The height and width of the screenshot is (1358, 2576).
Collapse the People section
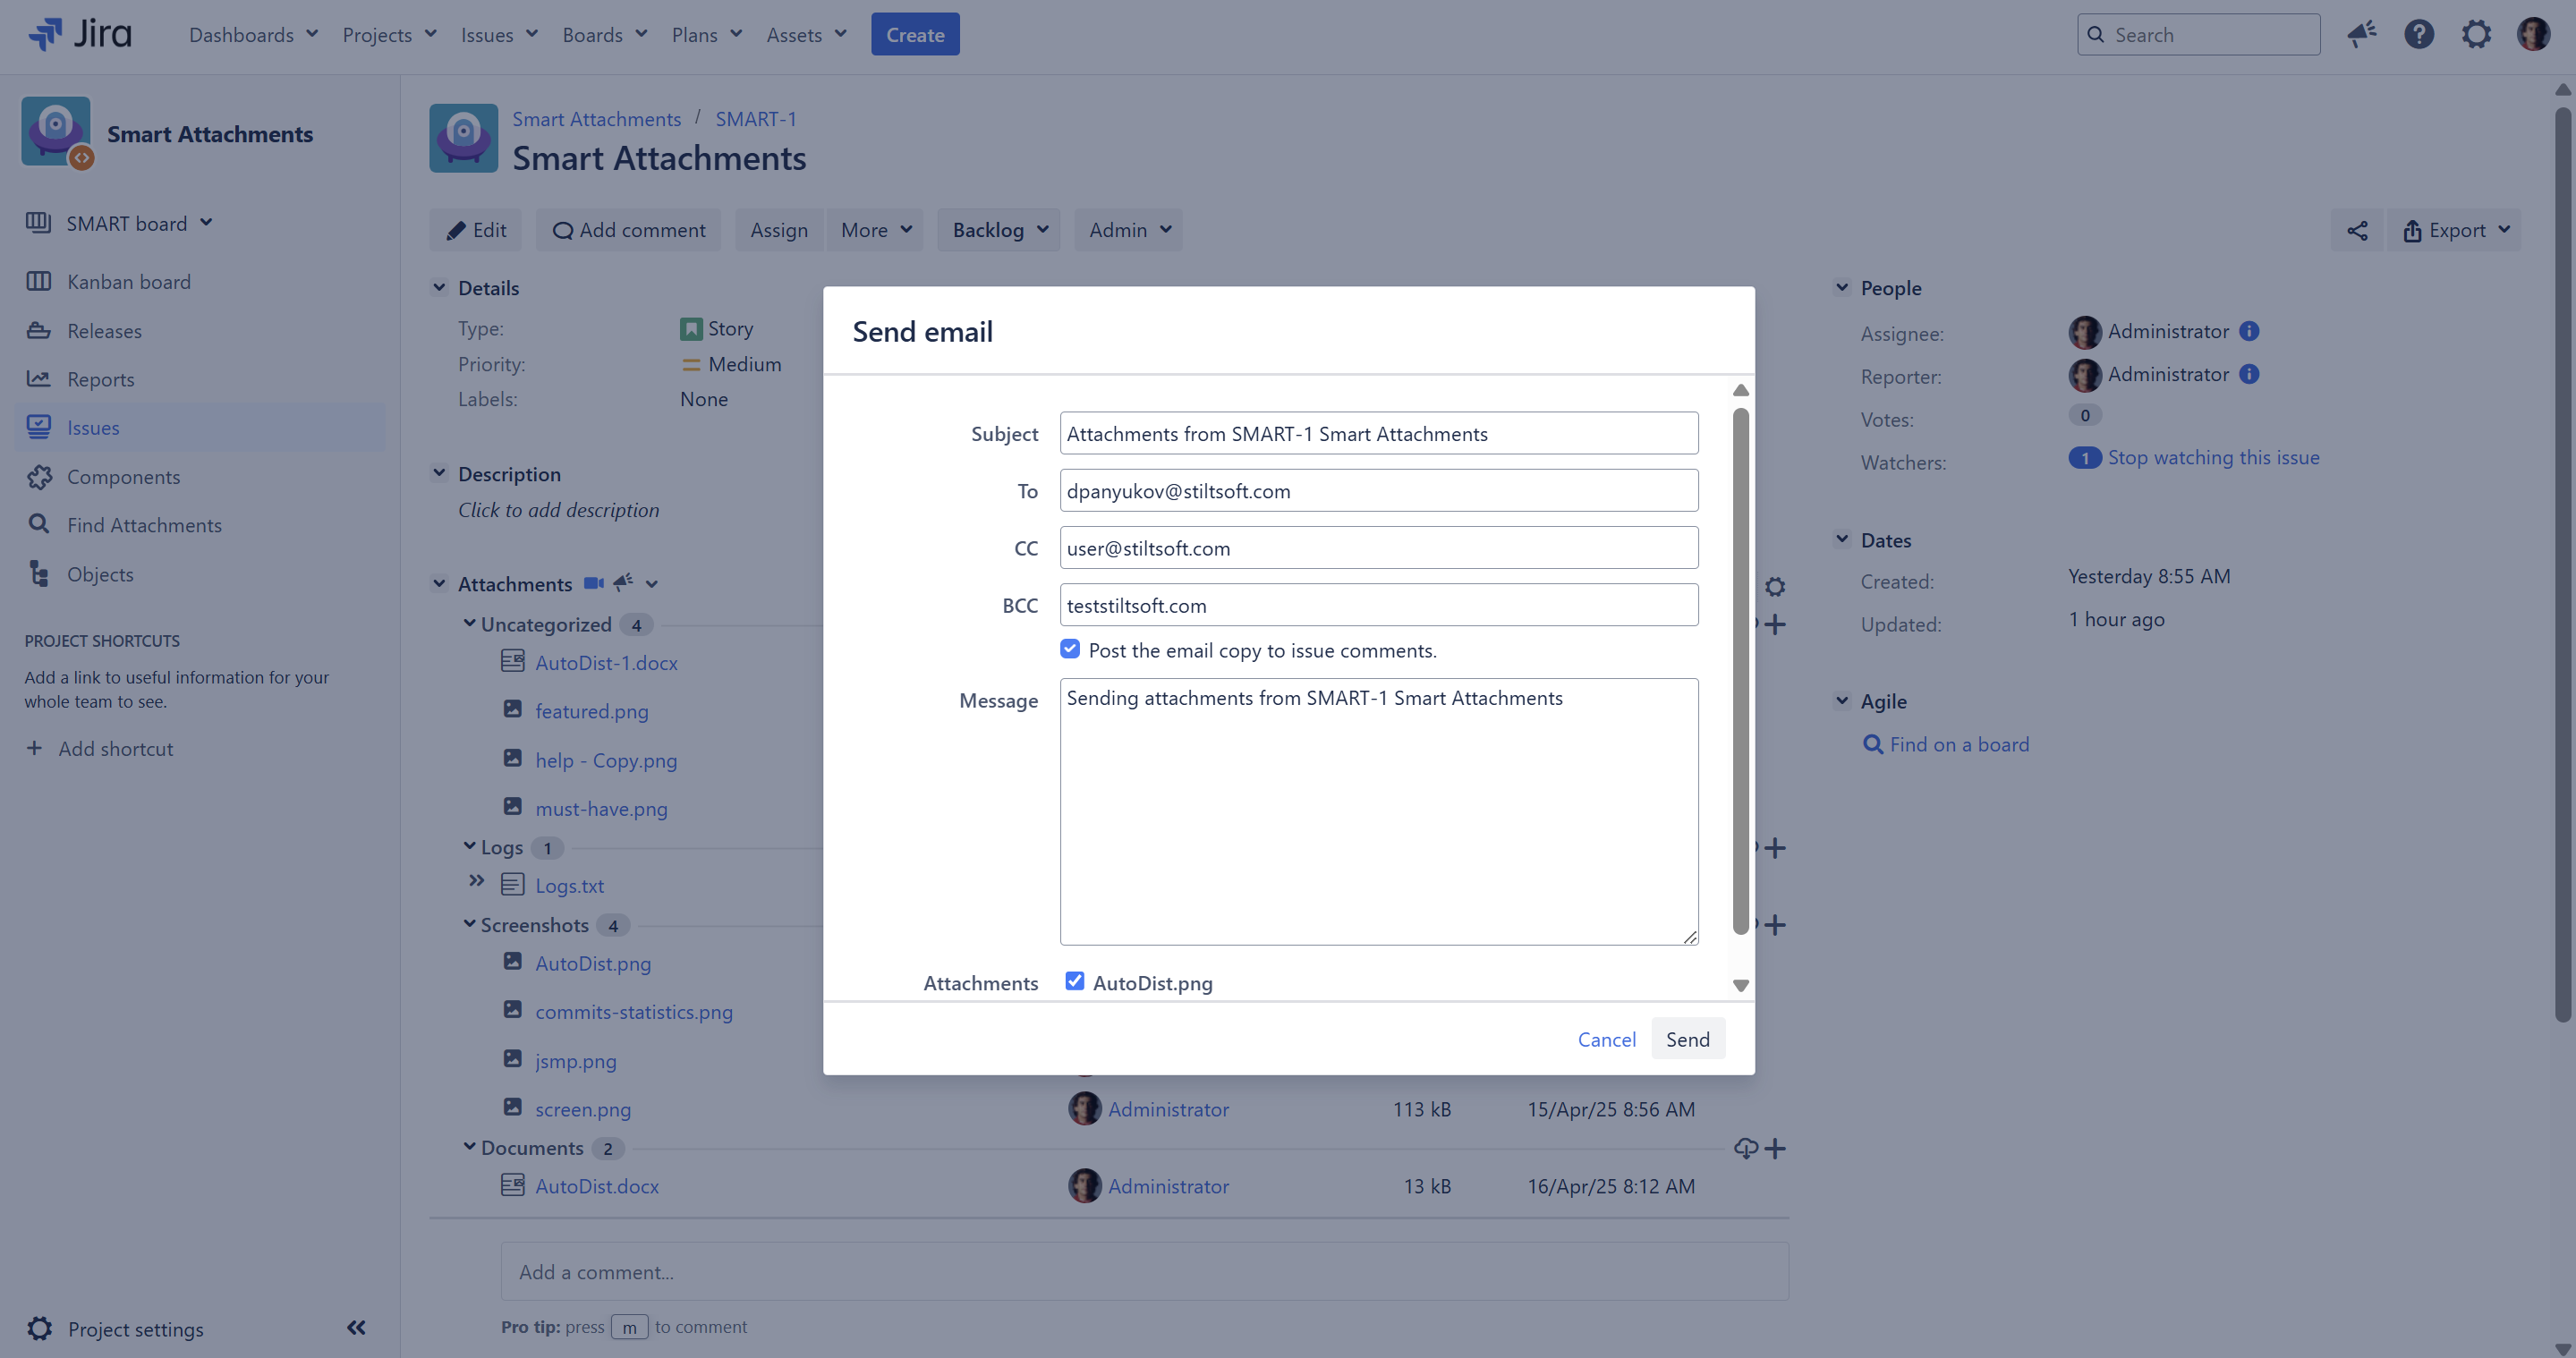(x=1842, y=288)
